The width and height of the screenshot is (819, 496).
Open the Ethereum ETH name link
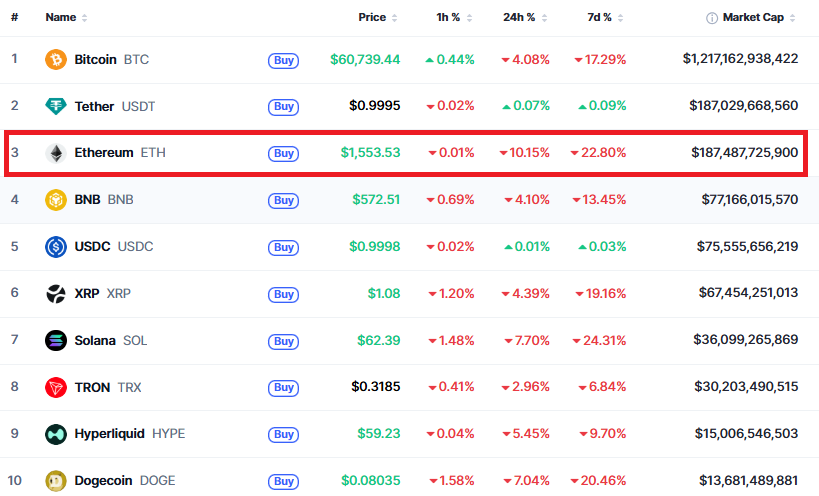click(120, 152)
